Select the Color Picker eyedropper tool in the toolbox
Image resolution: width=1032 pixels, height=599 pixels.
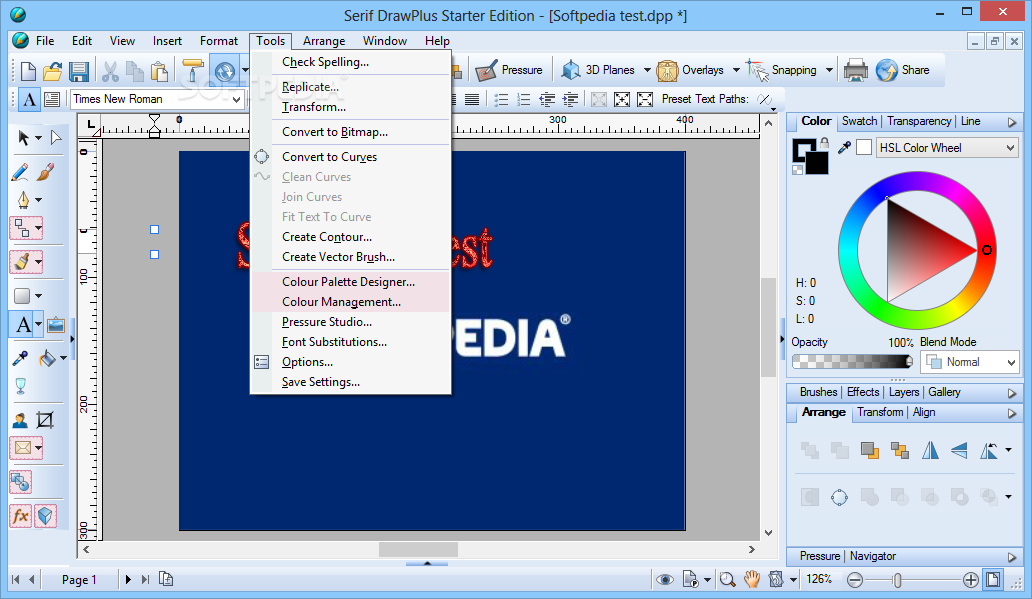[20, 357]
